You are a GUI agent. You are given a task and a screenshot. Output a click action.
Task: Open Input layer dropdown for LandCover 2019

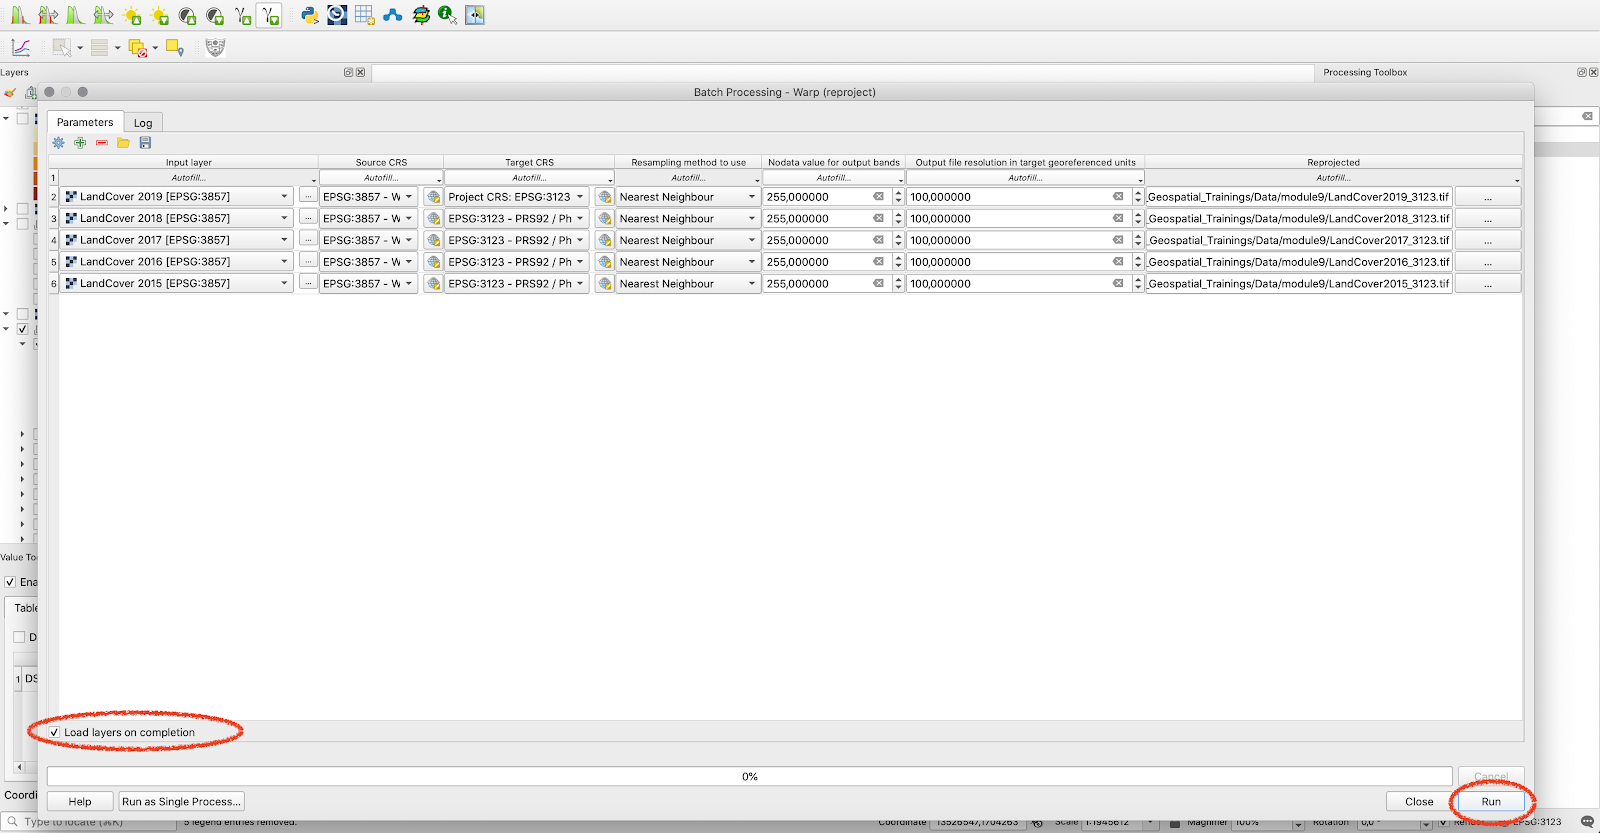click(x=177, y=197)
